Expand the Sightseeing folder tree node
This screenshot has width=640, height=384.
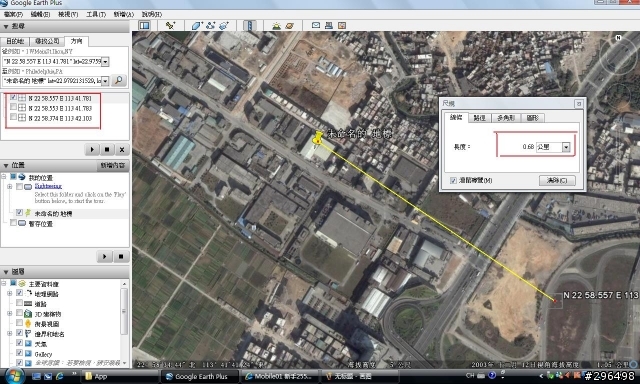click(9, 186)
